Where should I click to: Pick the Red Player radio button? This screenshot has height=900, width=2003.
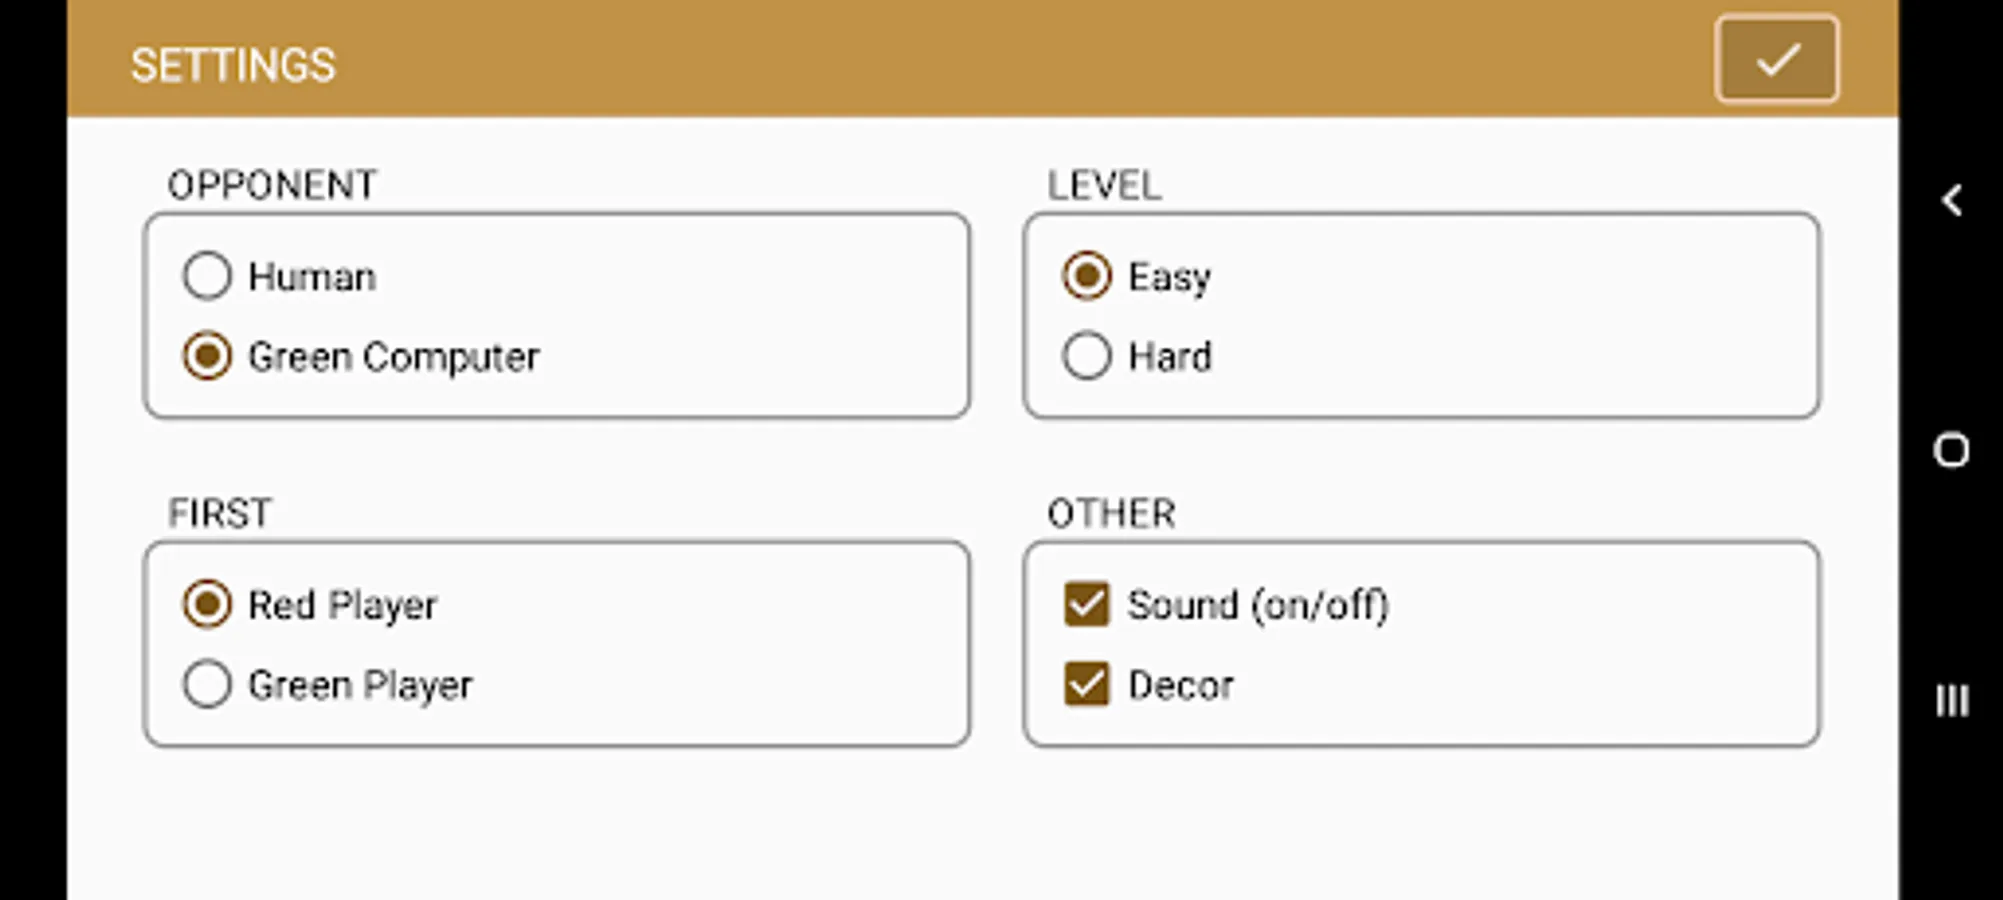point(207,604)
